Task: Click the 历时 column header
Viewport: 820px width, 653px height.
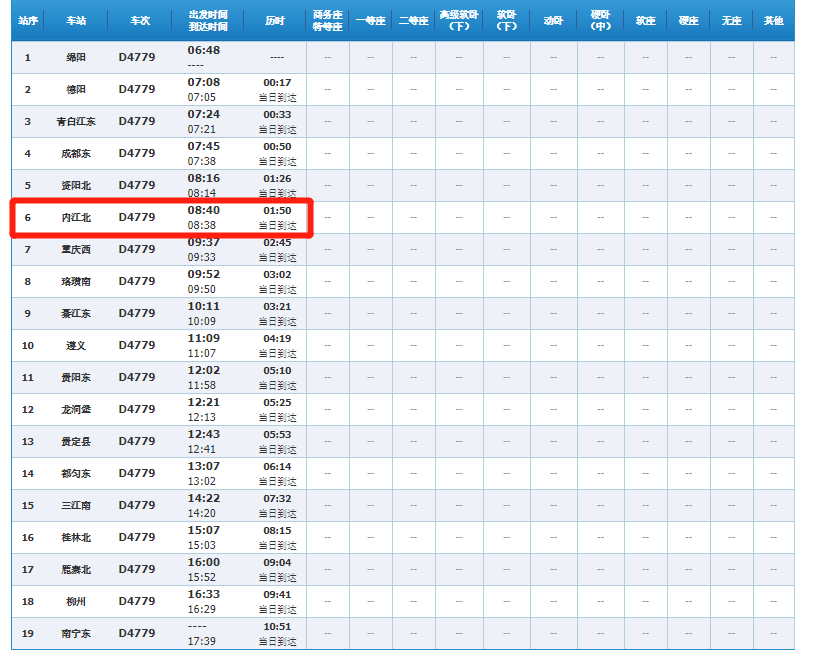Action: (x=276, y=21)
